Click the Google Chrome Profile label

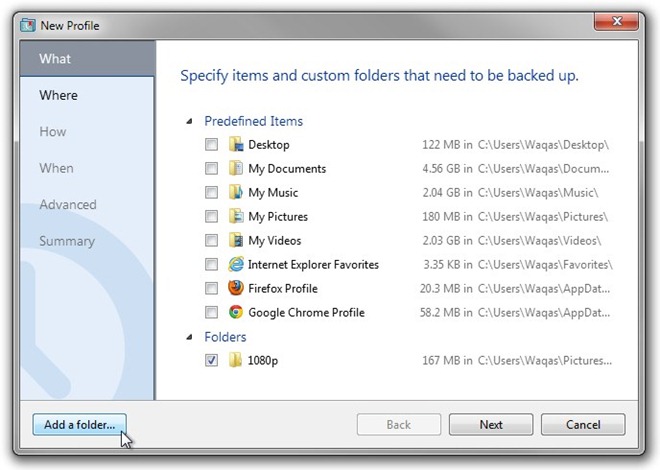click(306, 313)
